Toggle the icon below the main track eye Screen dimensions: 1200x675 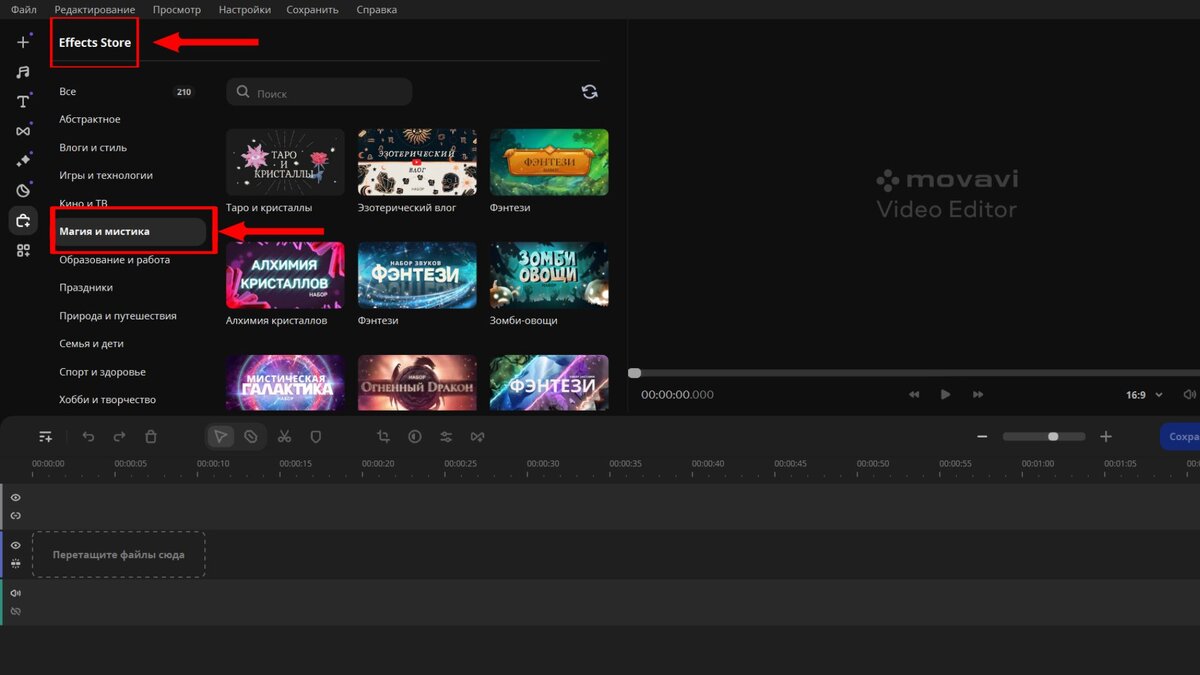15,563
